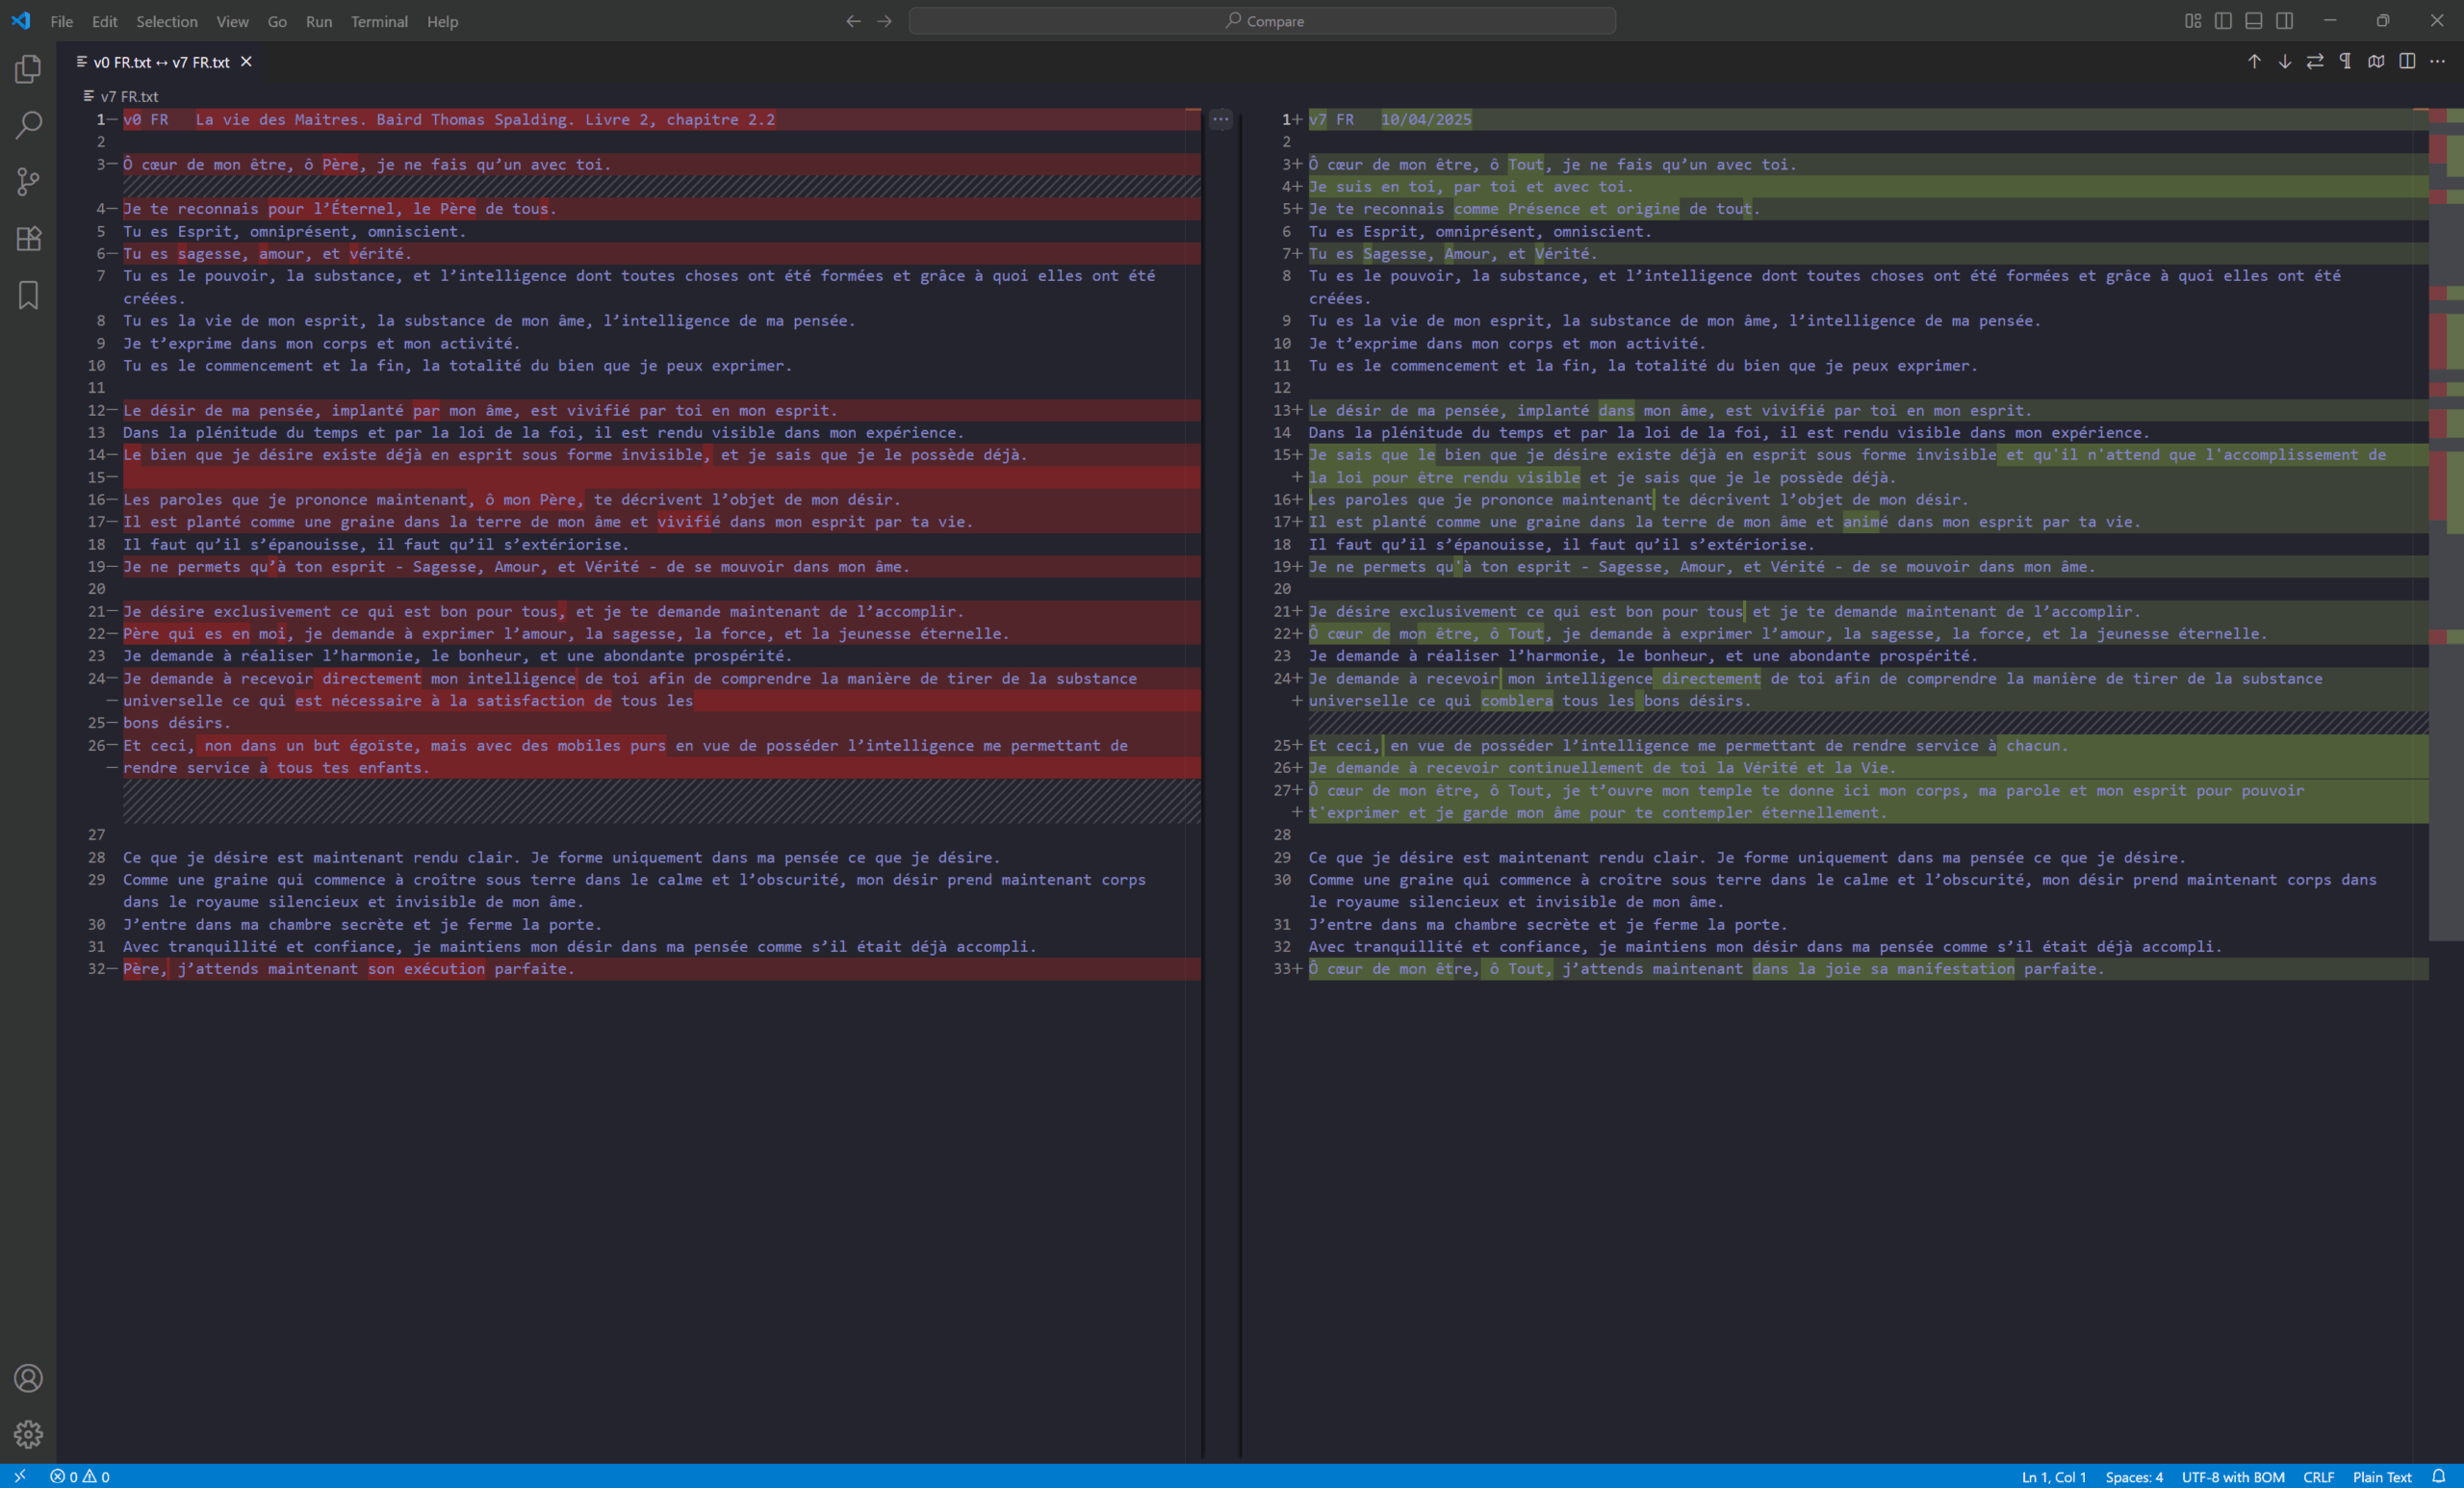Open the Bookmarks view in activity bar
Image resolution: width=2464 pixels, height=1488 pixels.
pyautogui.click(x=28, y=295)
